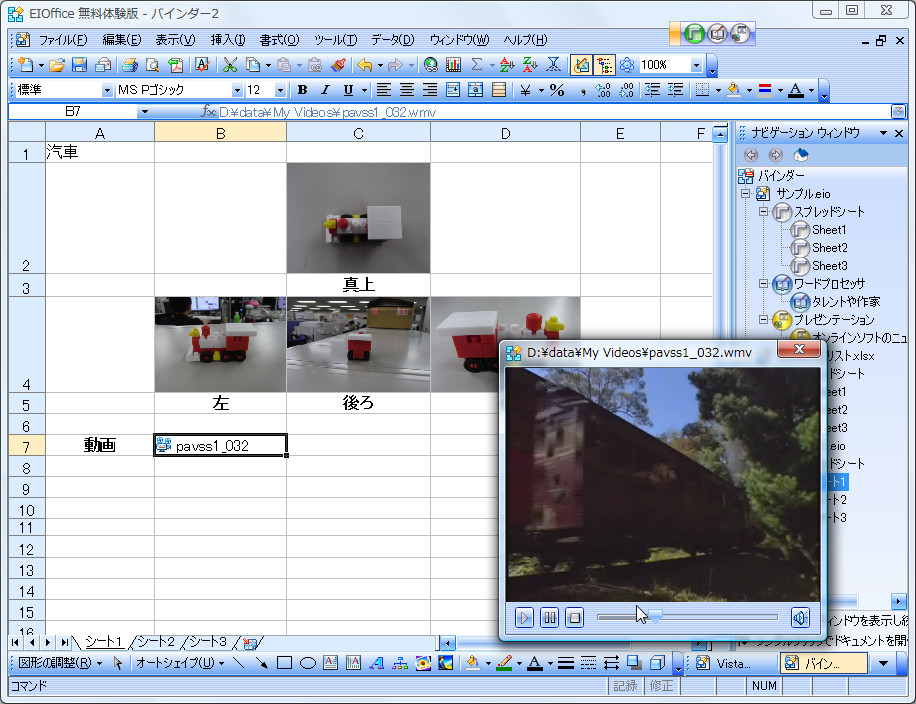Open the Name Box dropdown arrow

click(144, 112)
